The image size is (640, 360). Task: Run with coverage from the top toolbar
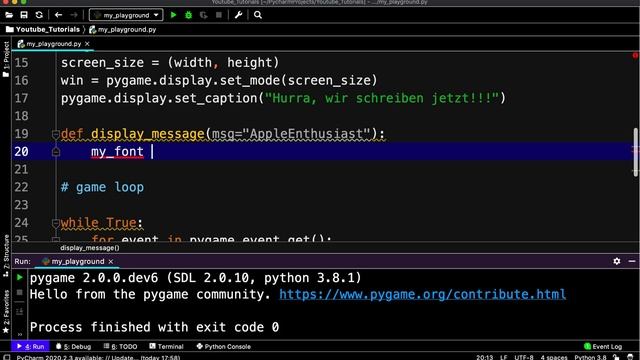pos(203,15)
